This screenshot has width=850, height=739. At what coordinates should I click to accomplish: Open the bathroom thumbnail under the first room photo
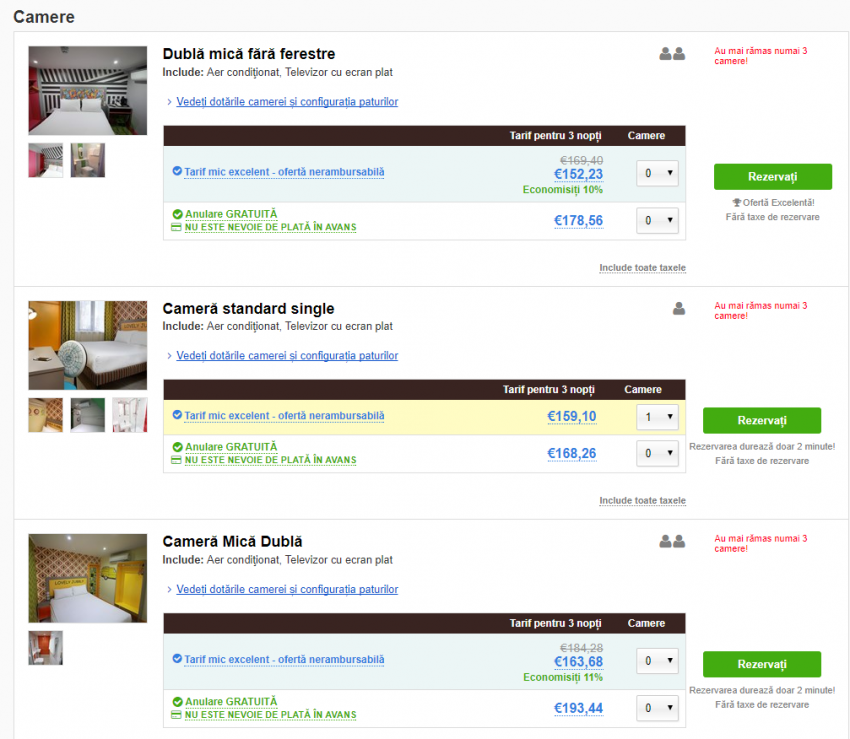[x=88, y=160]
